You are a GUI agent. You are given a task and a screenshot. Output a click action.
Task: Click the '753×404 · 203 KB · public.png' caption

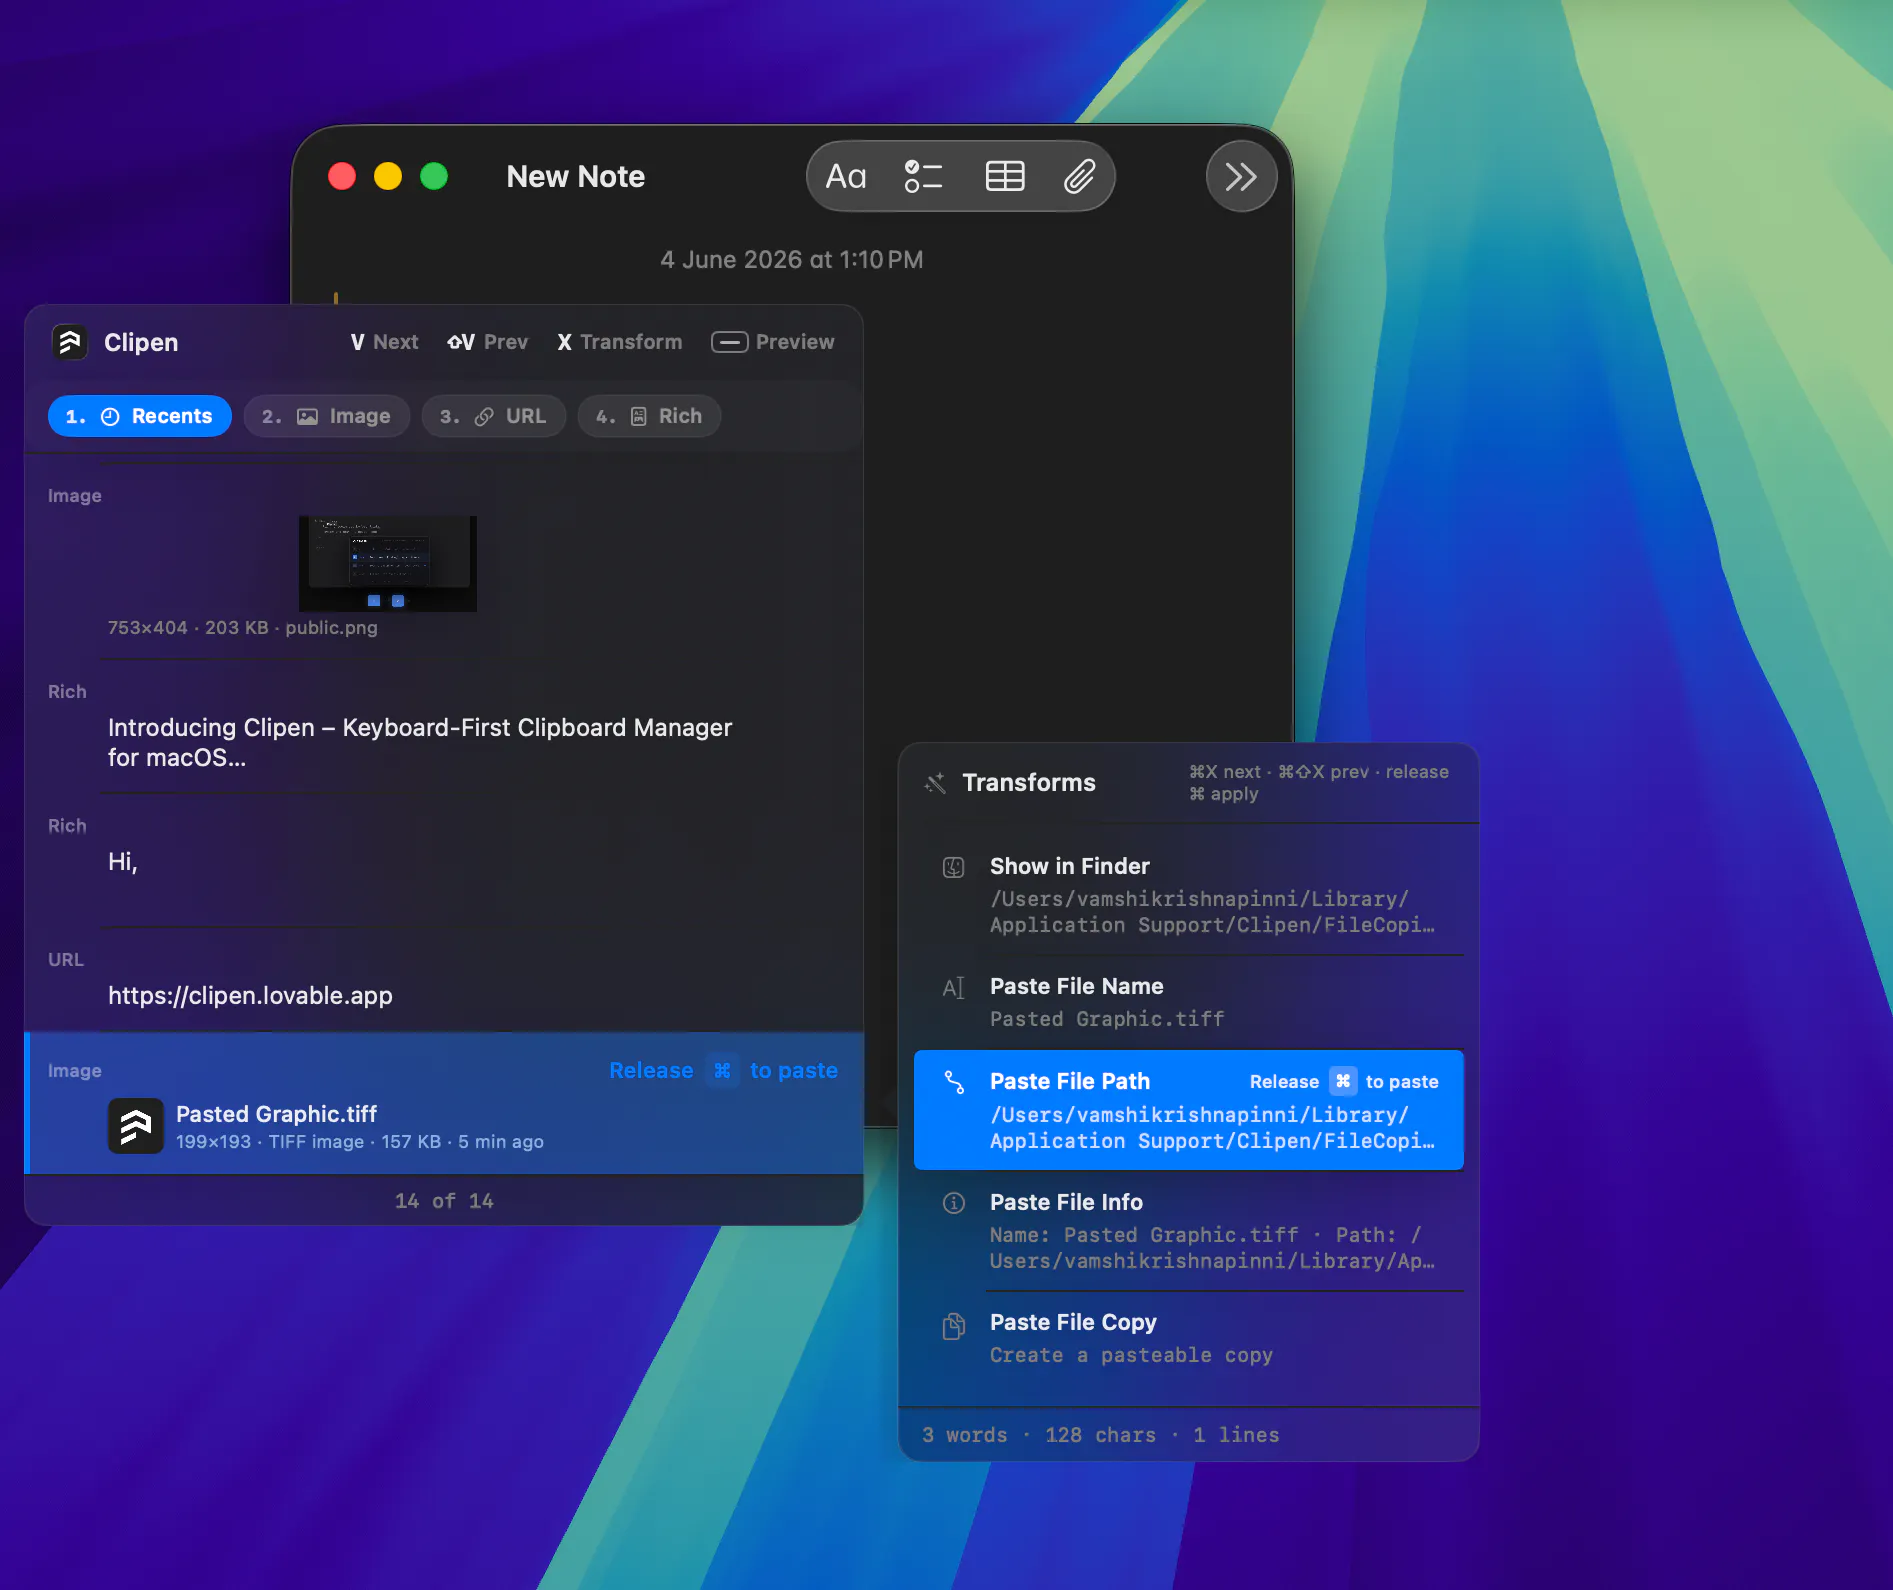coord(243,628)
